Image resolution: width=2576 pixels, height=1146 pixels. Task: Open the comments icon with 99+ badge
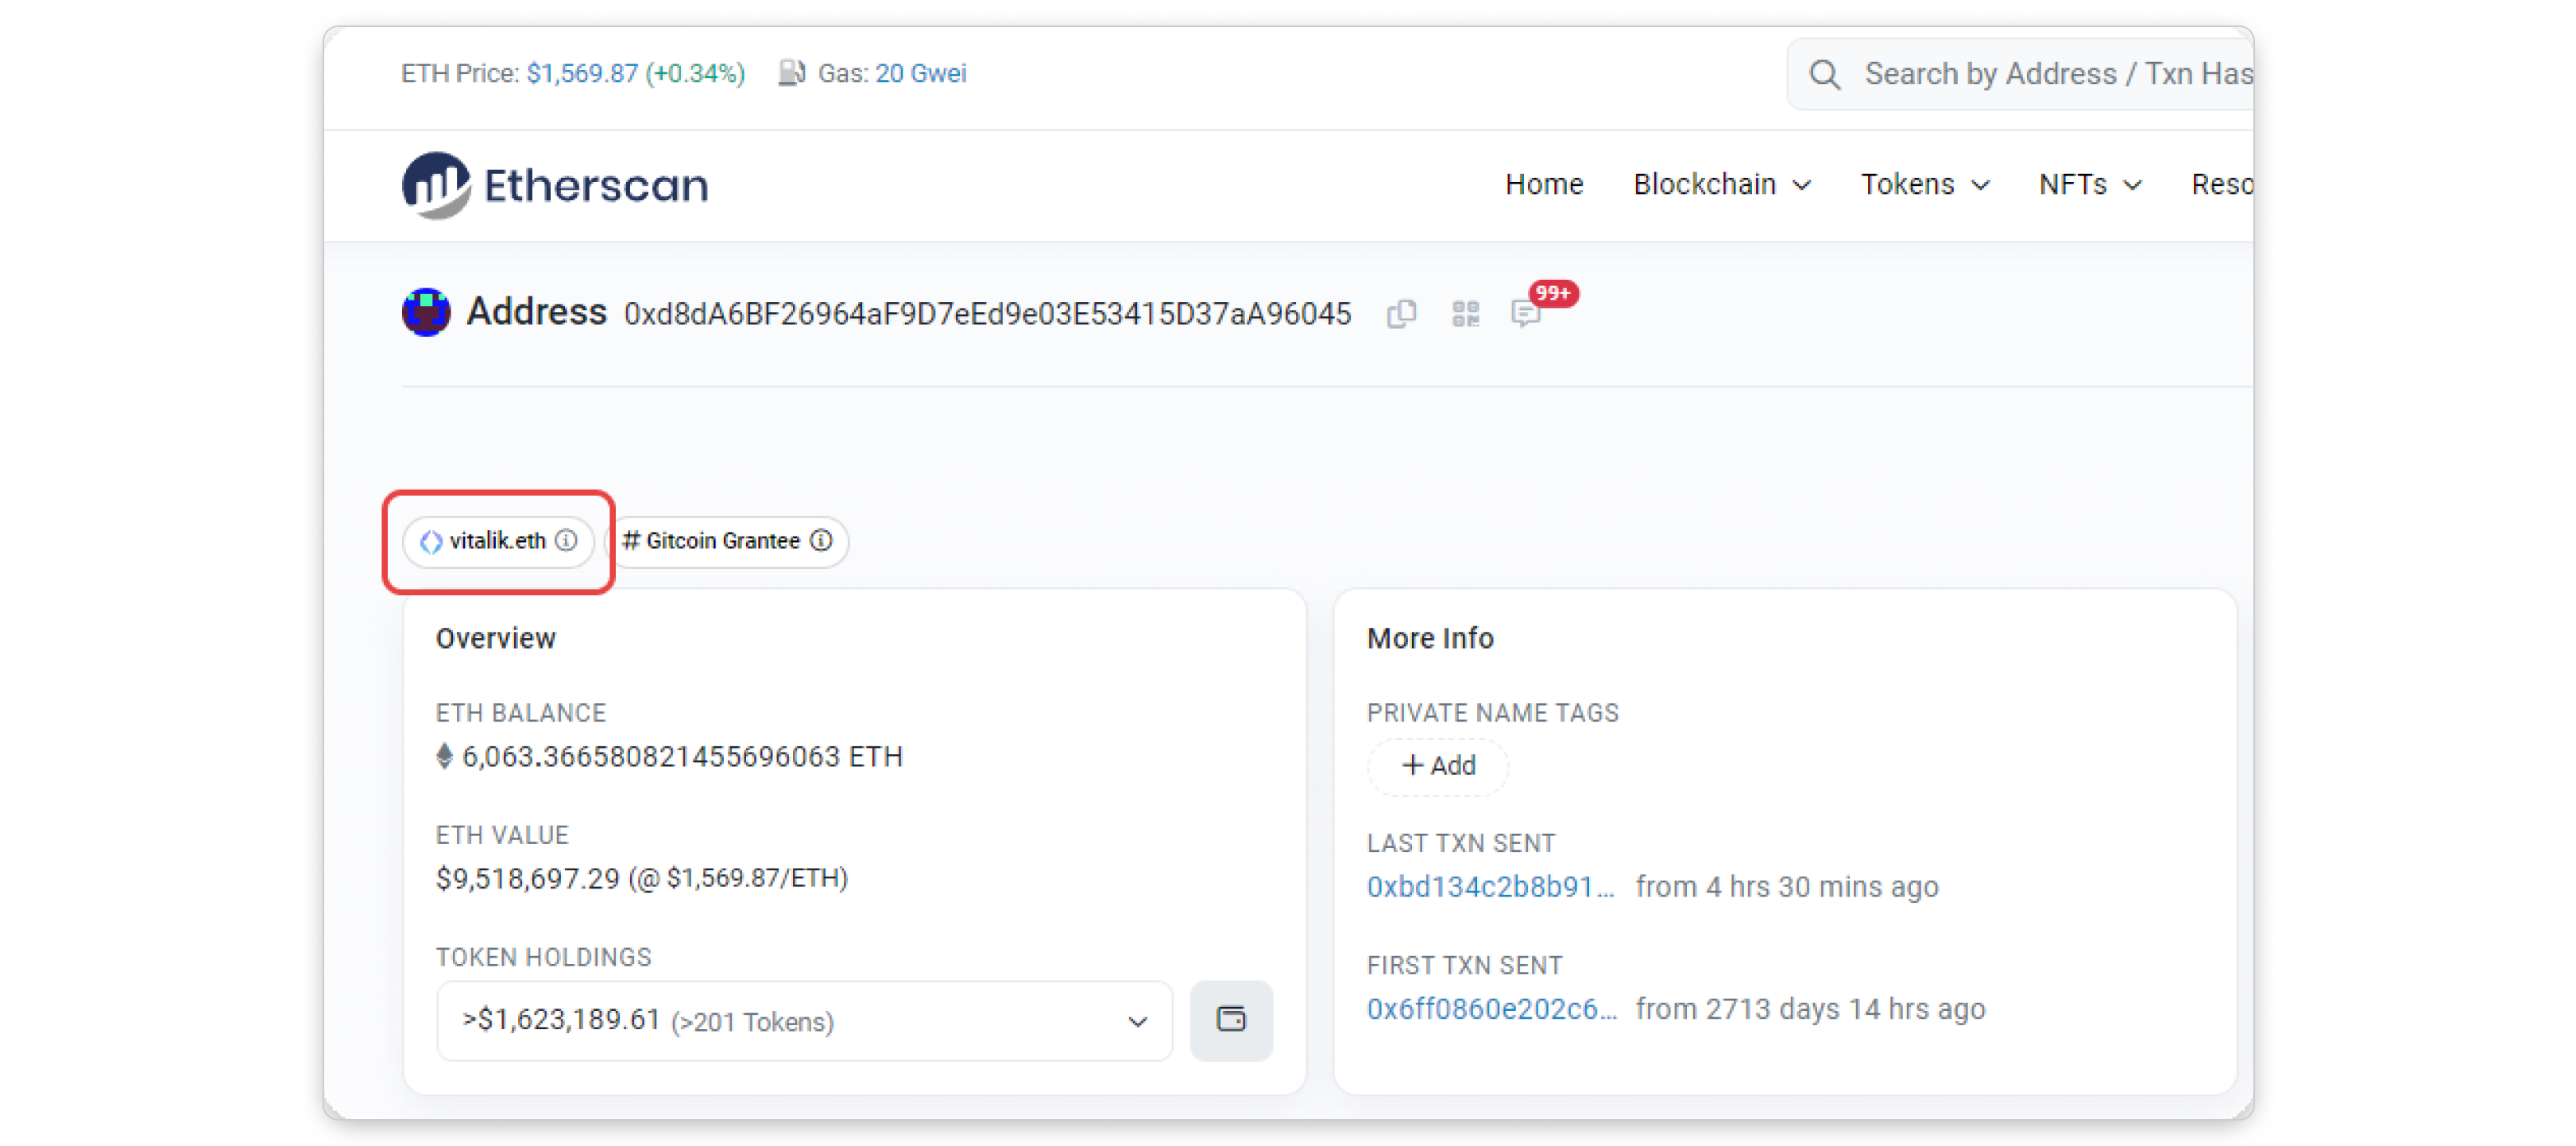click(x=1526, y=314)
